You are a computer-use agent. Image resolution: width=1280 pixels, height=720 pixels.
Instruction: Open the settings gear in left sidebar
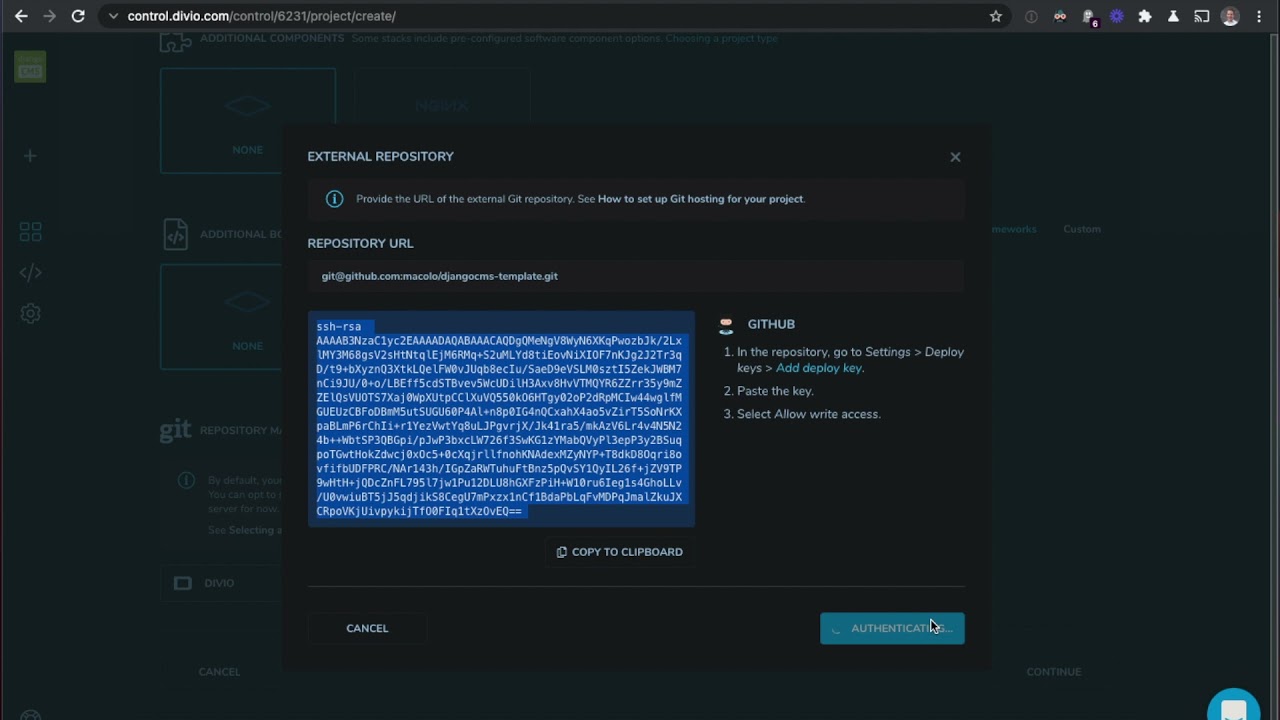point(30,314)
